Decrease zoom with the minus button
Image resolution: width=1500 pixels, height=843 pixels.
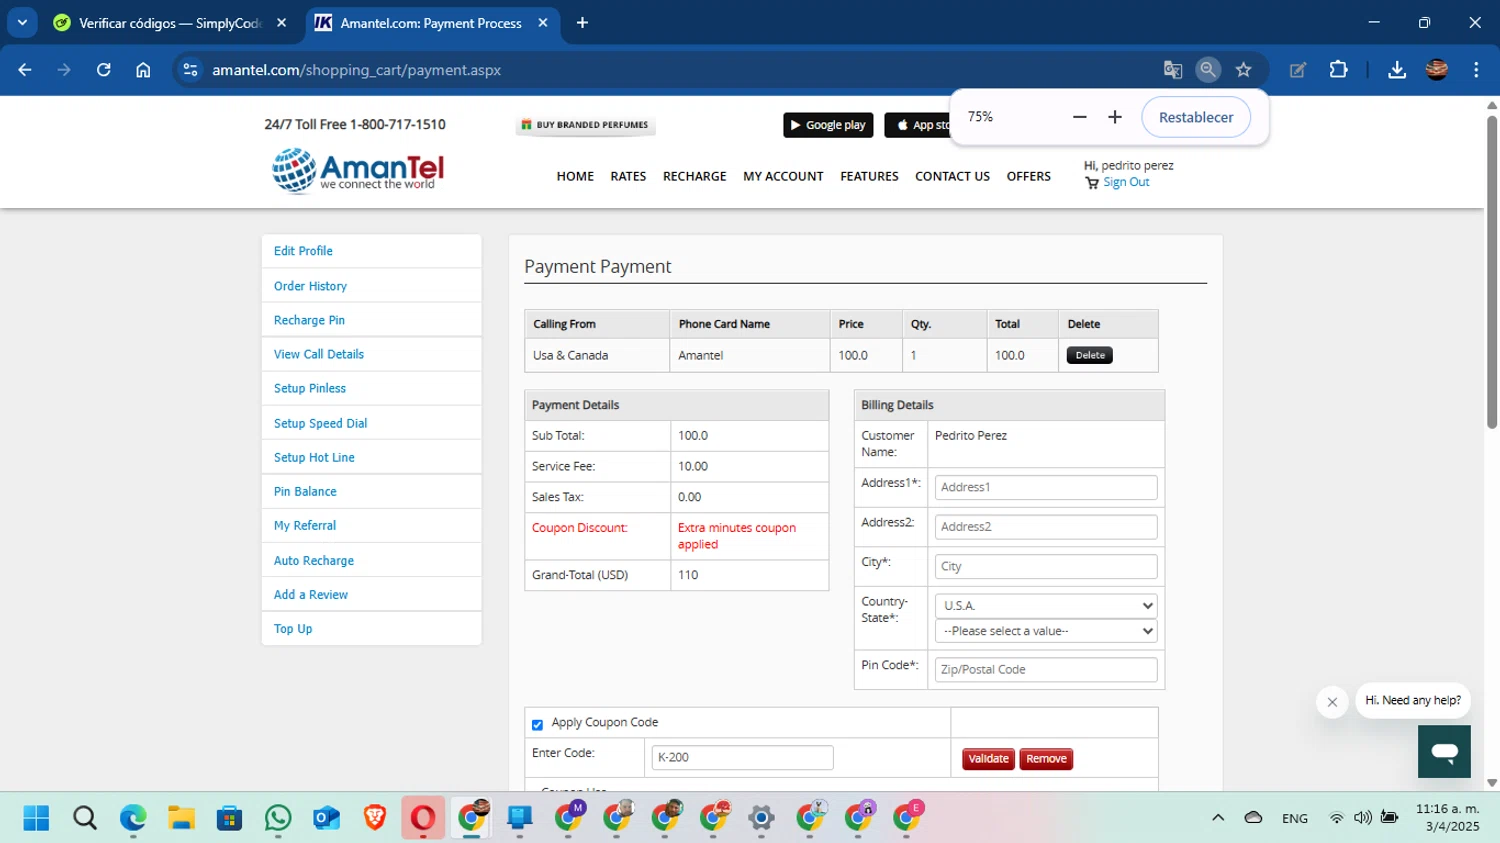(1079, 117)
